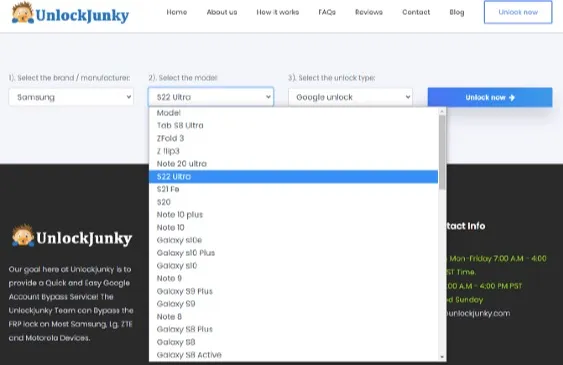This screenshot has height=365, width=563.
Task: Choose Galaxy S8 option
Action: (293, 342)
